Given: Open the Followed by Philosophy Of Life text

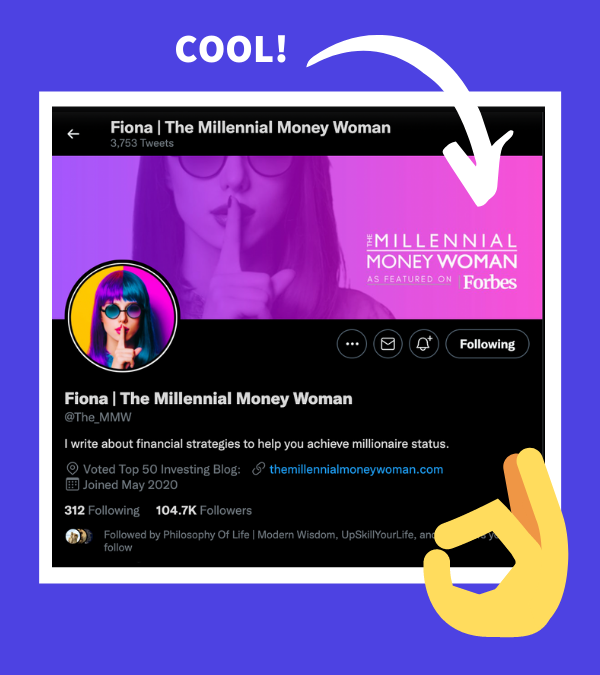Looking at the screenshot, I should 267,541.
